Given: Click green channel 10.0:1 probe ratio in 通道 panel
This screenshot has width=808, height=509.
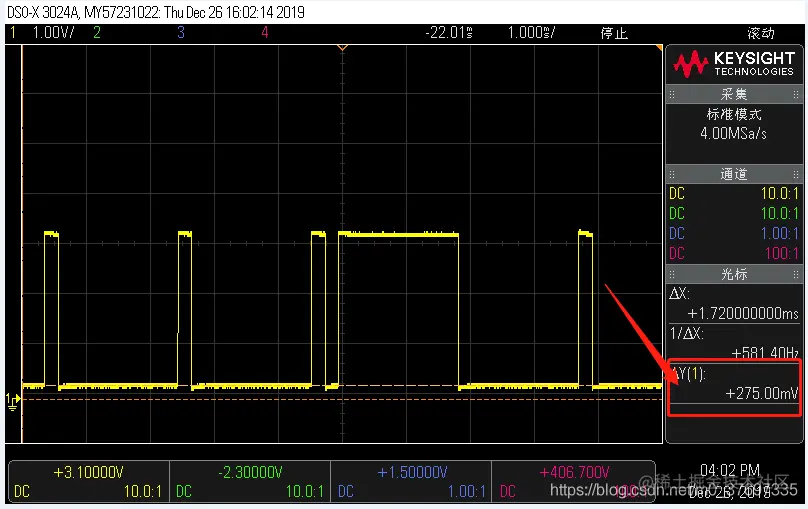Looking at the screenshot, I should pos(779,213).
